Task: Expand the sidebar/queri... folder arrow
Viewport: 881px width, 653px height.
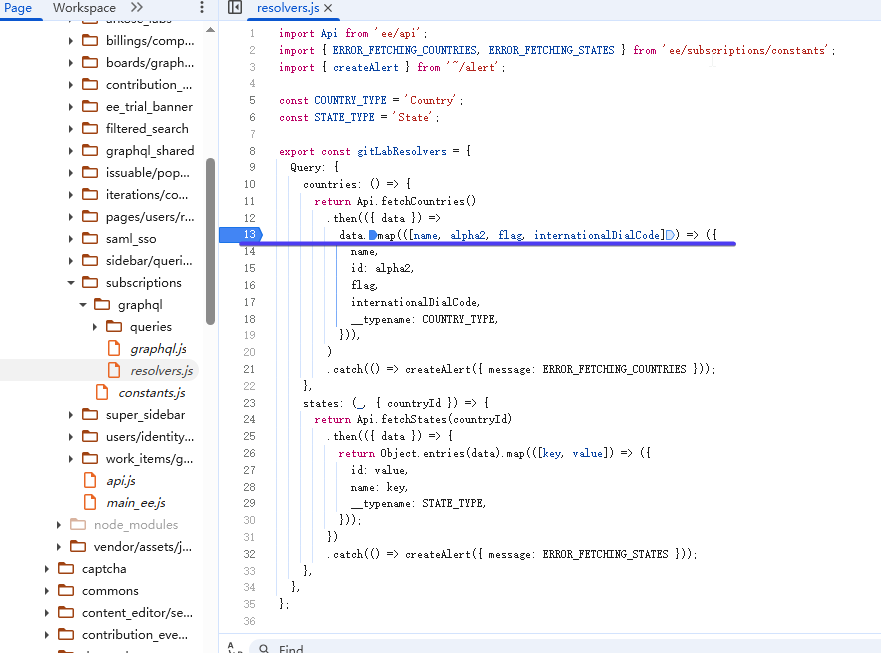Action: pos(70,261)
